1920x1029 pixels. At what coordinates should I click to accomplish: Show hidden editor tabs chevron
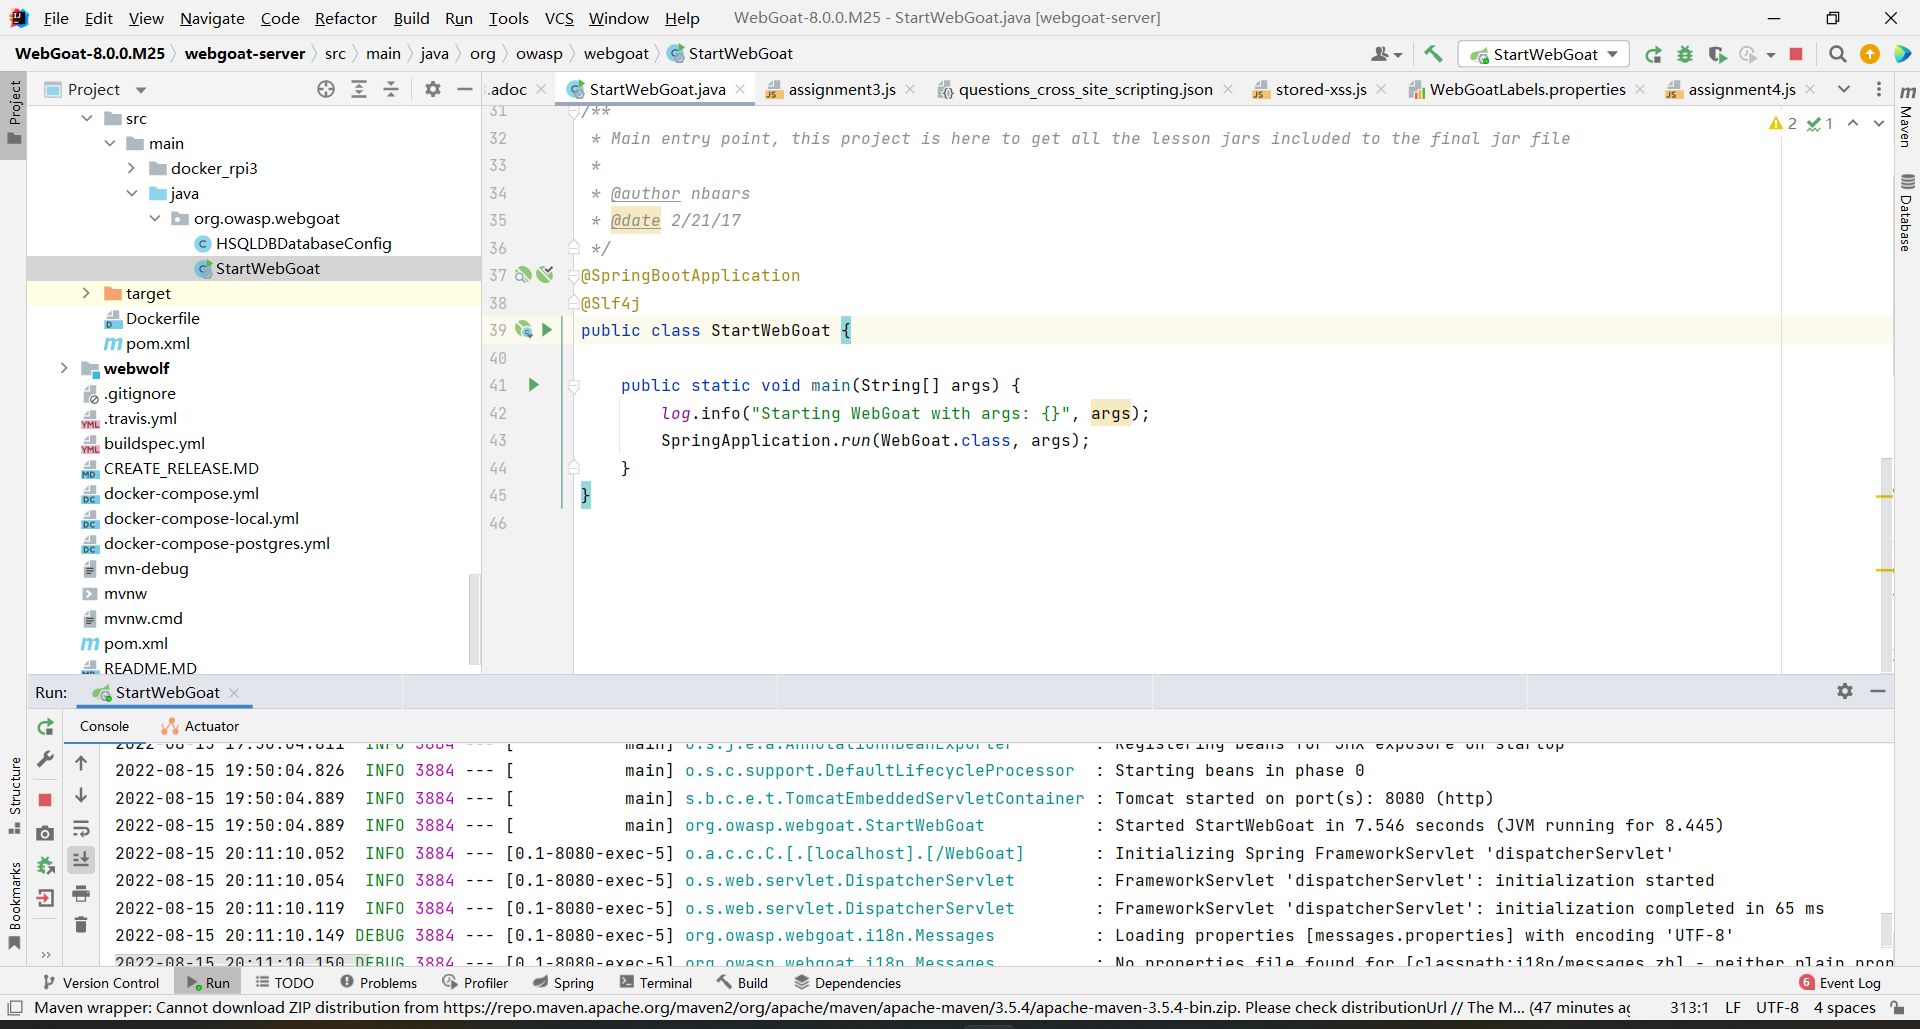click(x=1844, y=89)
